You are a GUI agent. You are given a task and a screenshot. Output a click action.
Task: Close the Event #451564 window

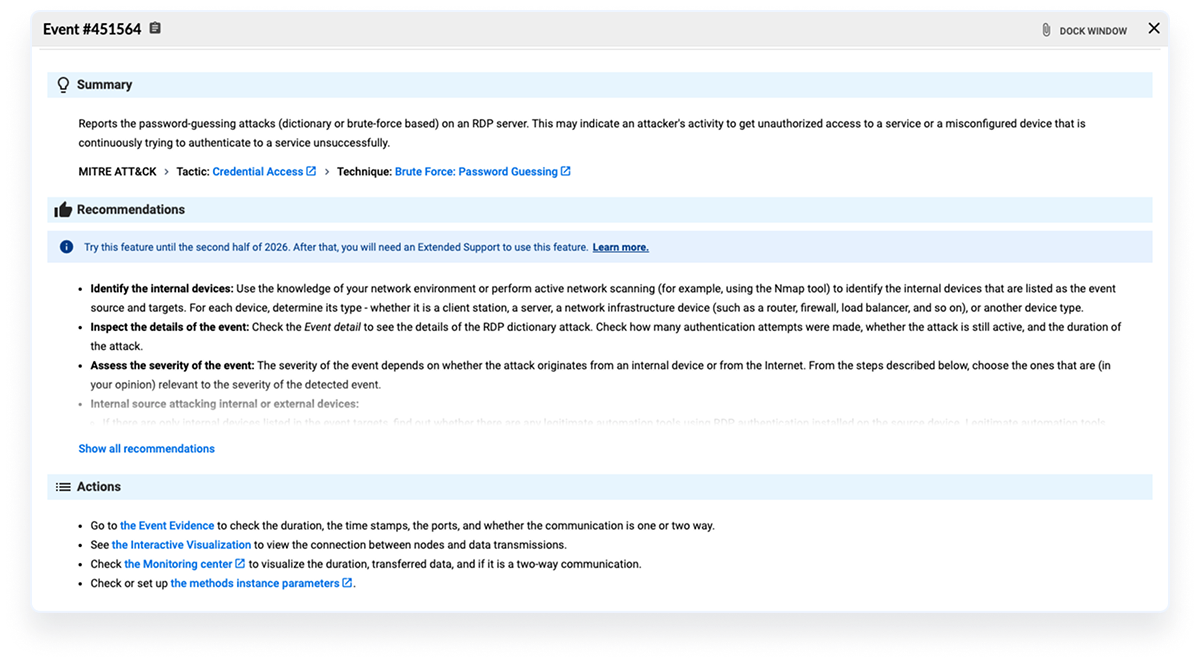[x=1154, y=29]
